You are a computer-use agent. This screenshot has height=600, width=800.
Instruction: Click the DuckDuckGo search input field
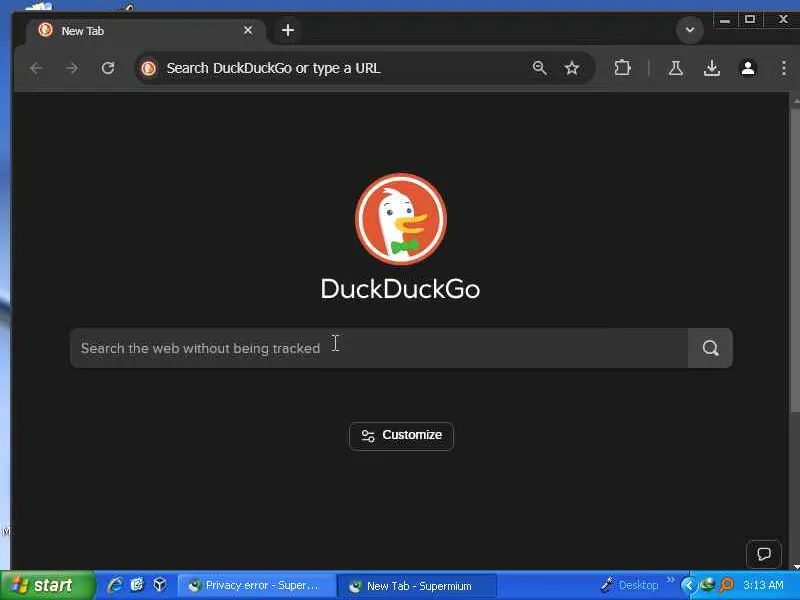[x=379, y=348]
